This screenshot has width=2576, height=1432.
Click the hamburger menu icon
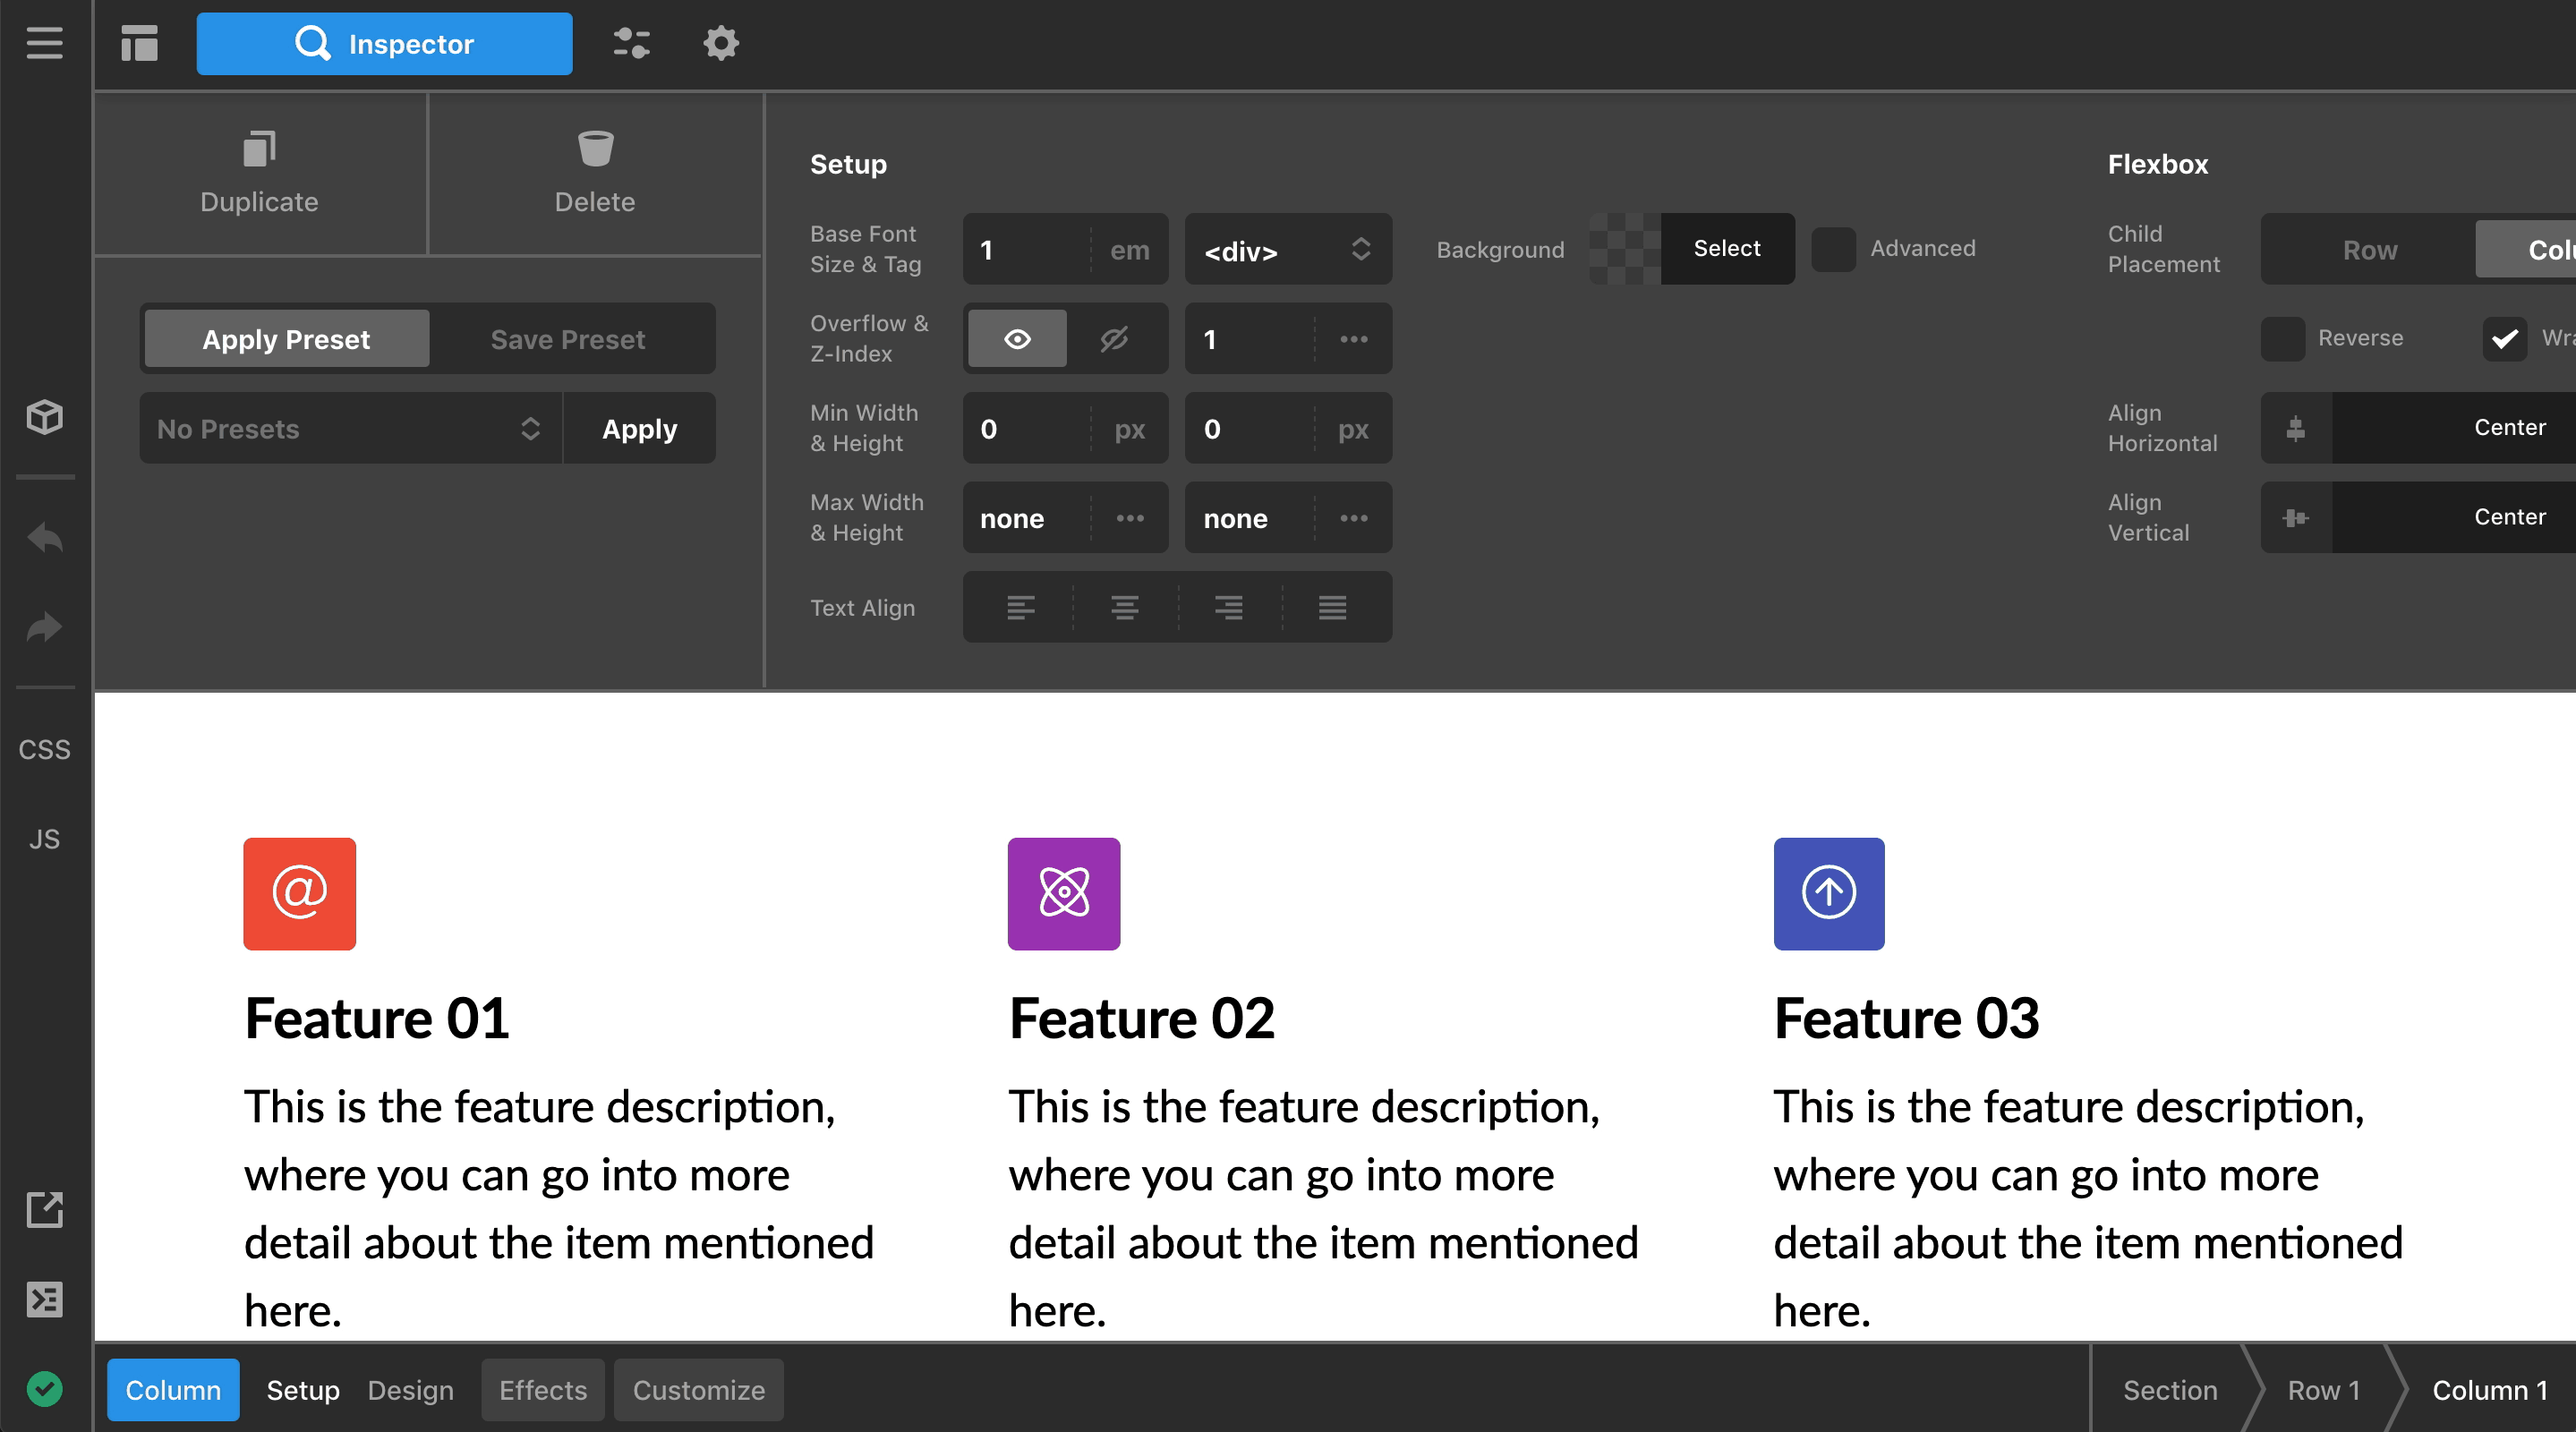coord(44,43)
